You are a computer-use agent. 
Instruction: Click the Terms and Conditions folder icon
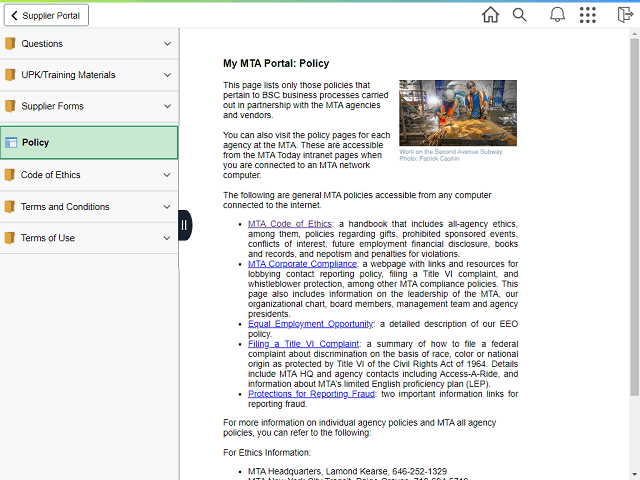(x=10, y=207)
